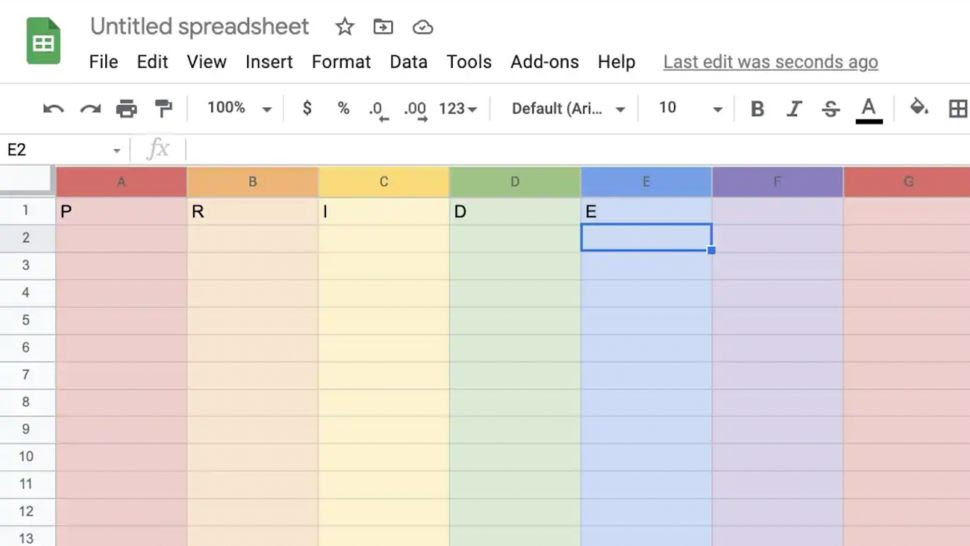The image size is (970, 546).
Task: Toggle Italic formatting
Action: (x=794, y=109)
